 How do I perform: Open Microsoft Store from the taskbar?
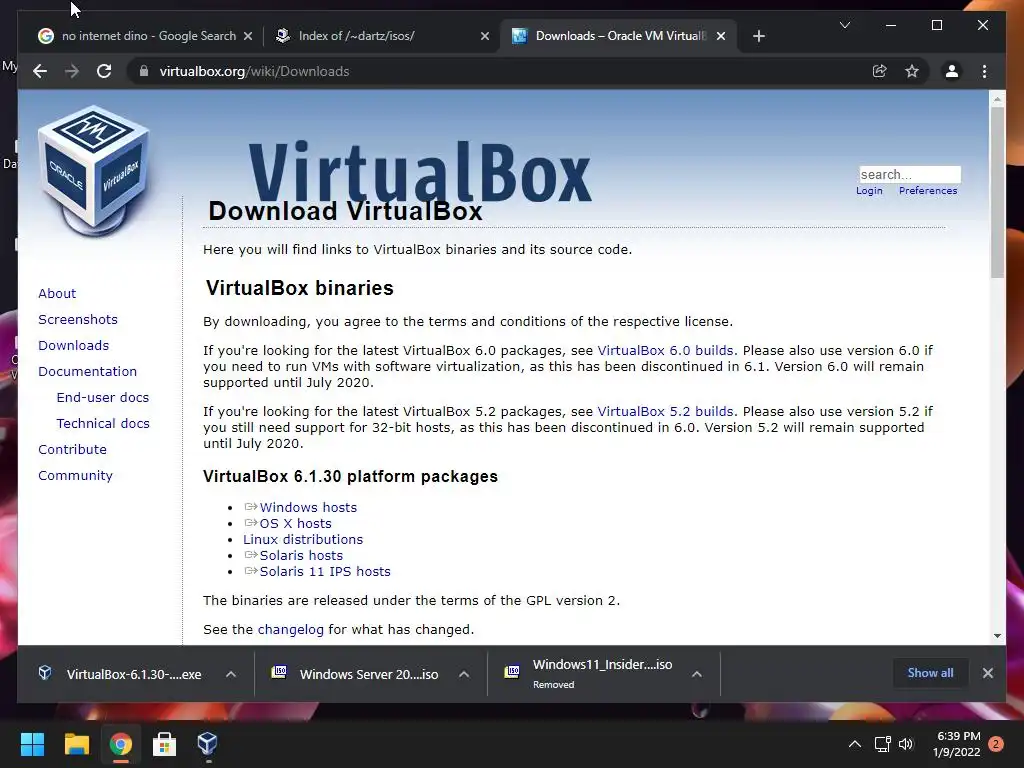(164, 744)
